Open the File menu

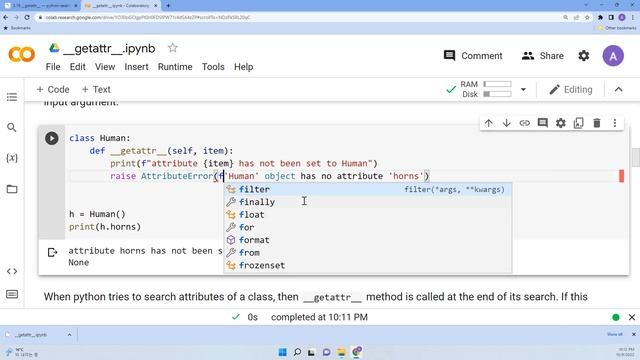point(53,67)
